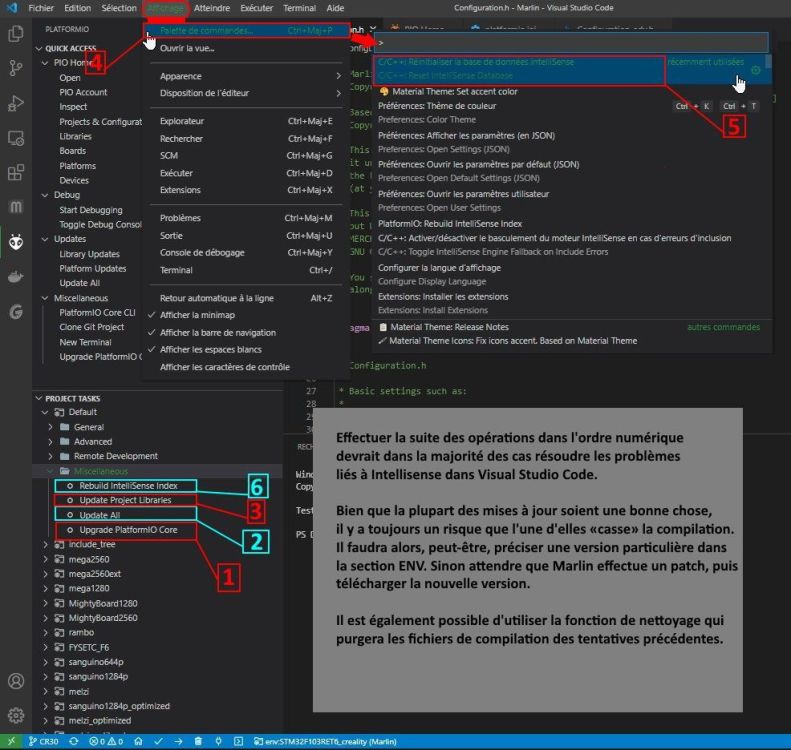Expand the Remote Development folder
The image size is (791, 750).
50,456
